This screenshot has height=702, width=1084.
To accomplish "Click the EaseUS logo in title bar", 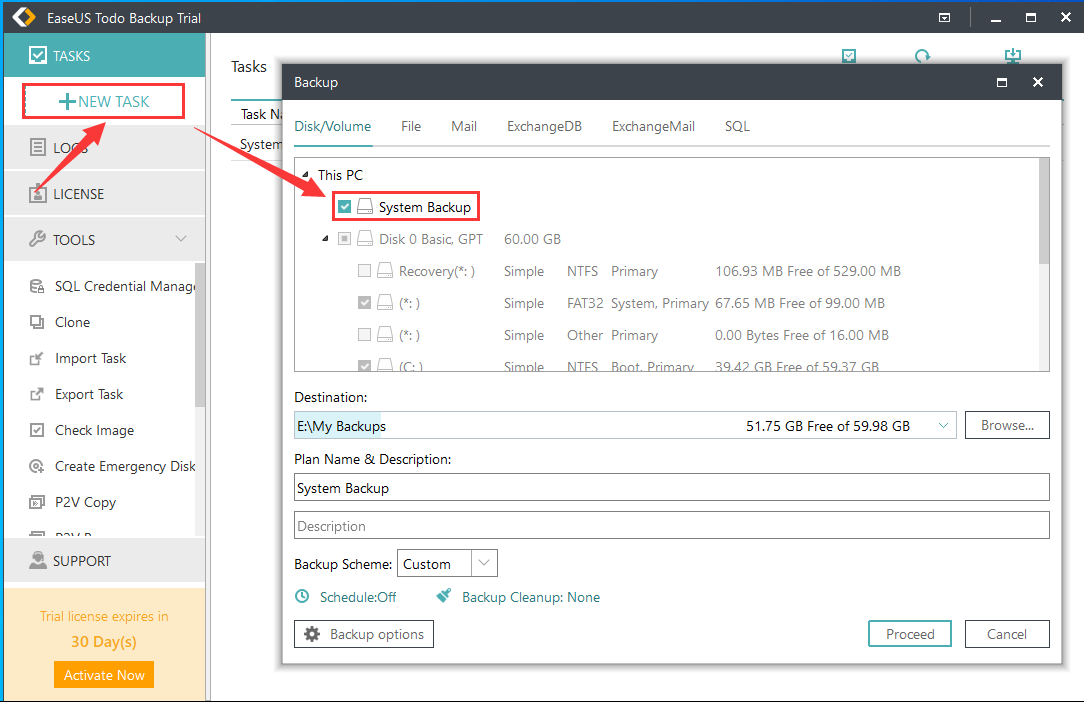I will point(24,17).
